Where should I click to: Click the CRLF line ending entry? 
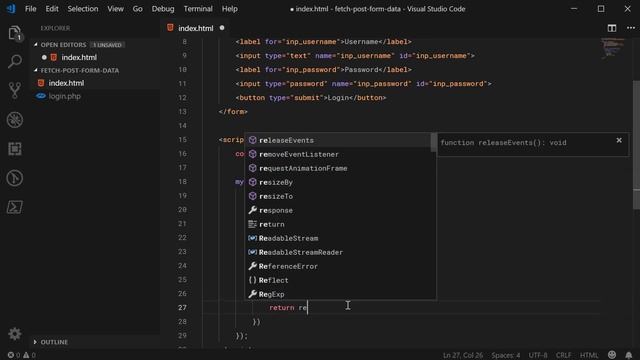click(x=563, y=355)
